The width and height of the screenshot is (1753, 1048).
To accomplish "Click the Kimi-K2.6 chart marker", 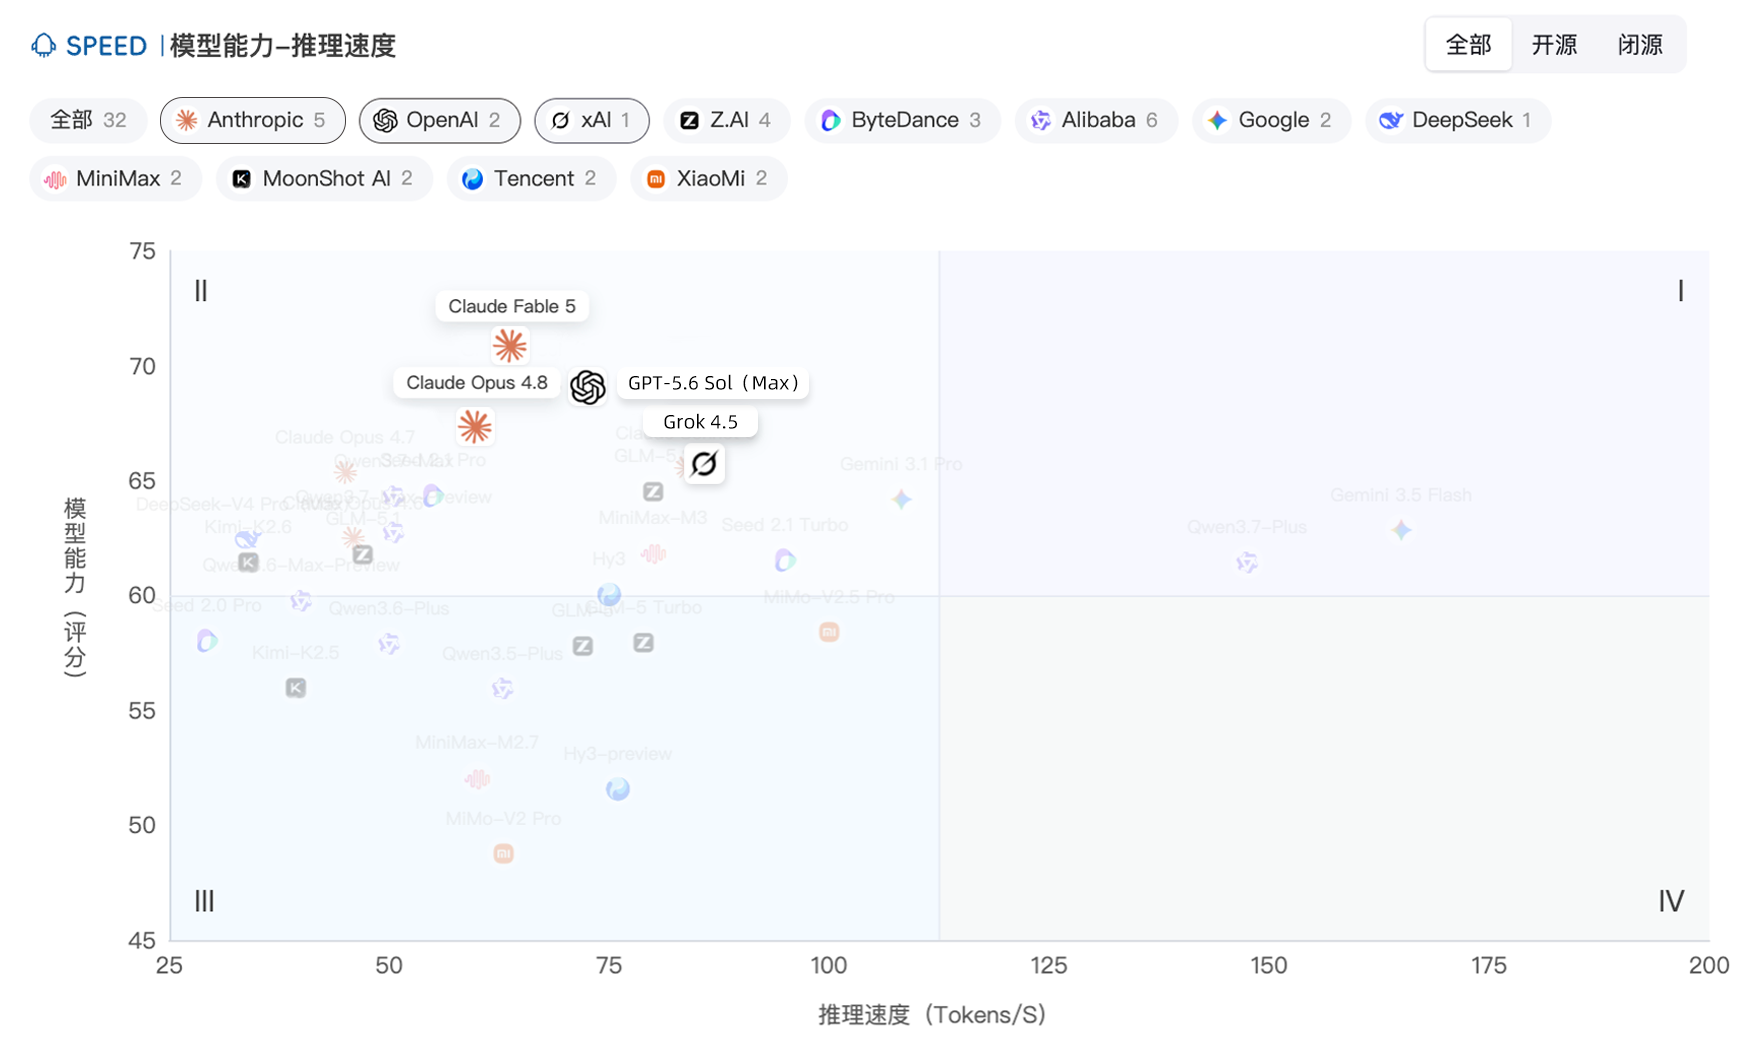I will pos(248,562).
